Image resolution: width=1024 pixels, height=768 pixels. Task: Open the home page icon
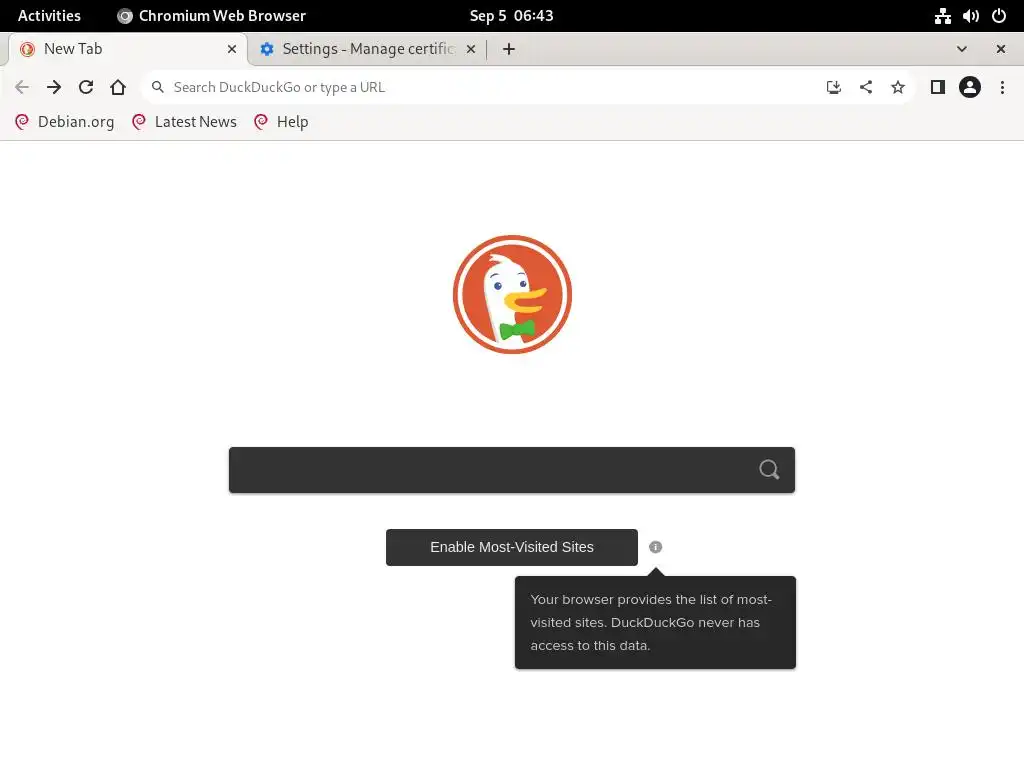pos(118,87)
